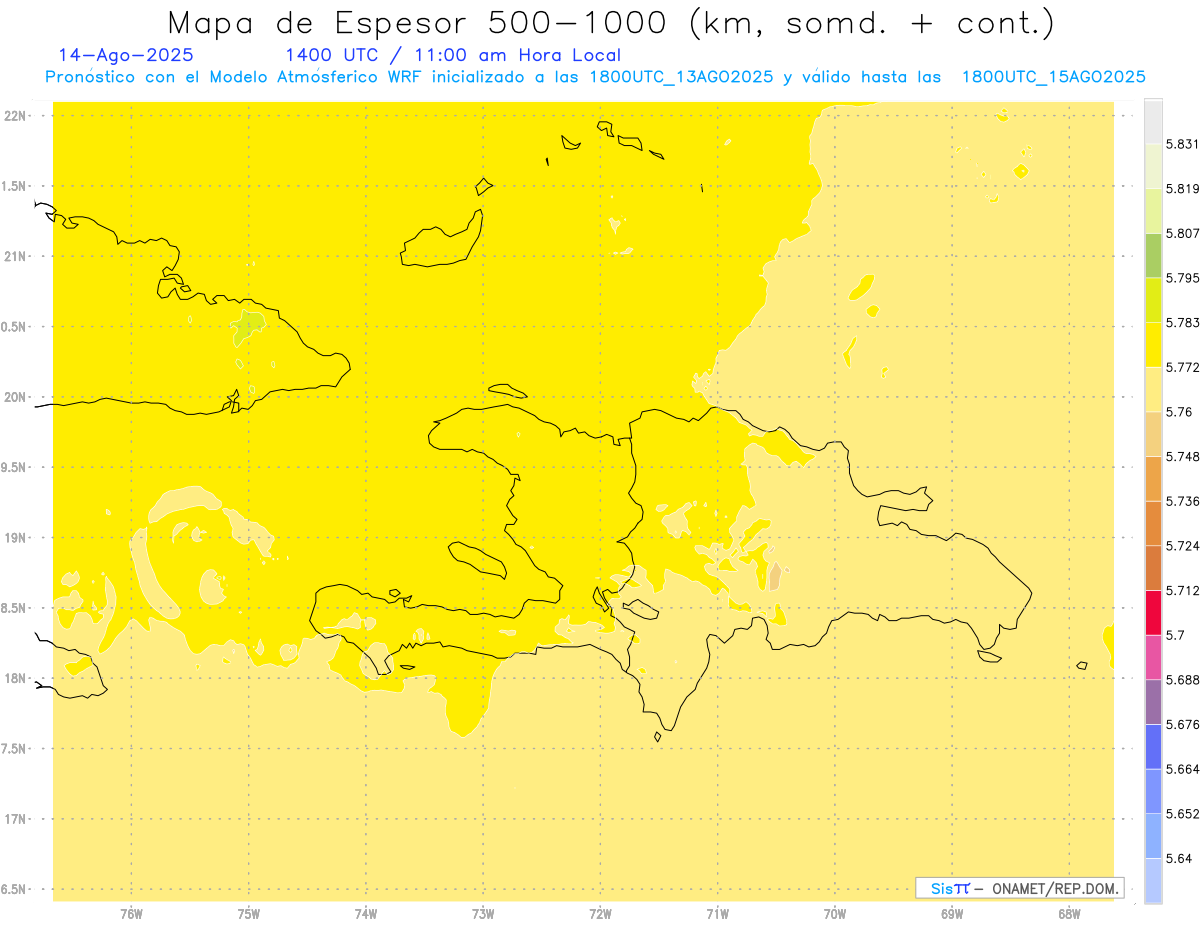1200x927 pixels.
Task: Click the legend value "5.831"
Action: pyautogui.click(x=1182, y=143)
